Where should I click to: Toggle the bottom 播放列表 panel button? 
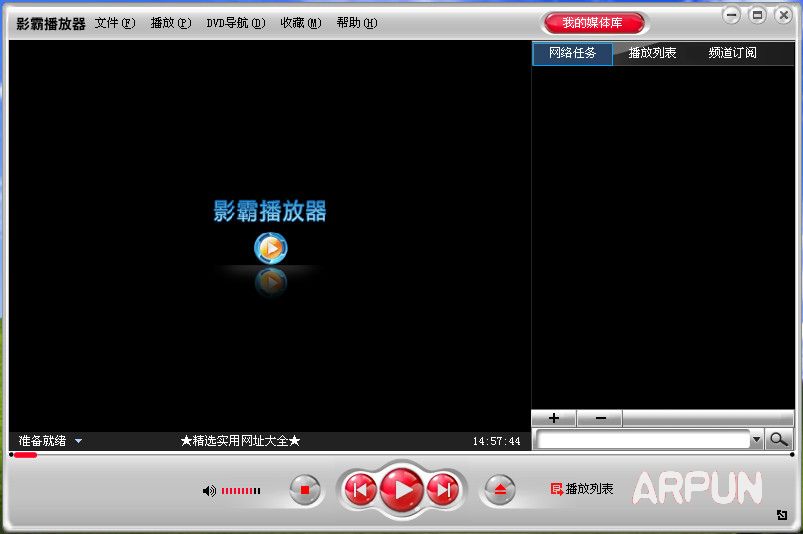pos(582,489)
